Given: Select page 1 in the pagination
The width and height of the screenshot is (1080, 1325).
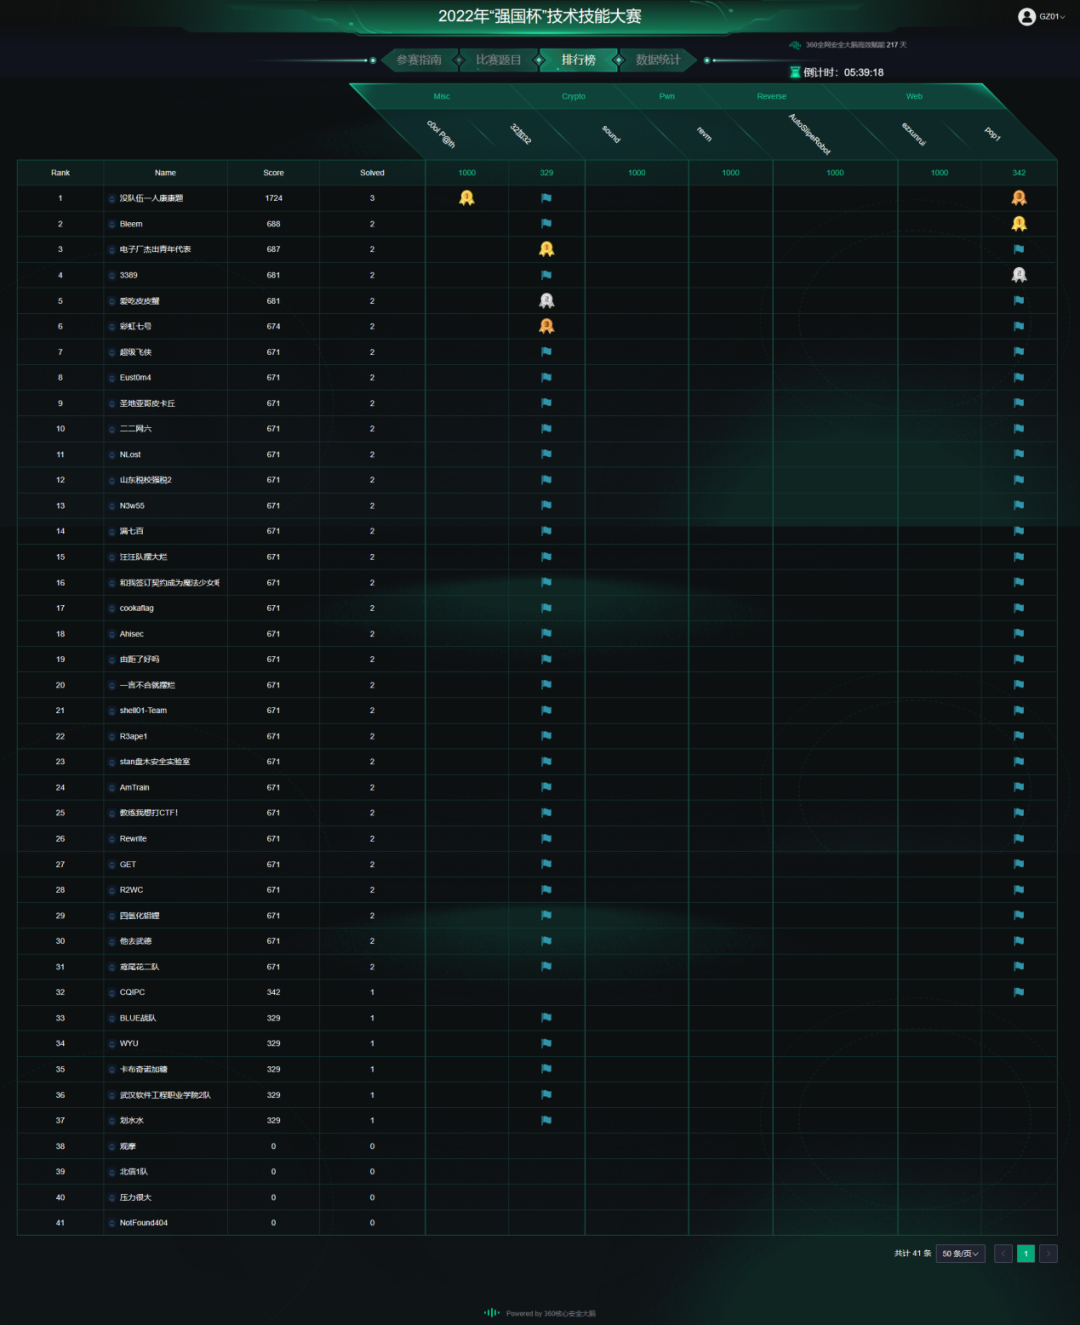Looking at the screenshot, I should (1025, 1254).
